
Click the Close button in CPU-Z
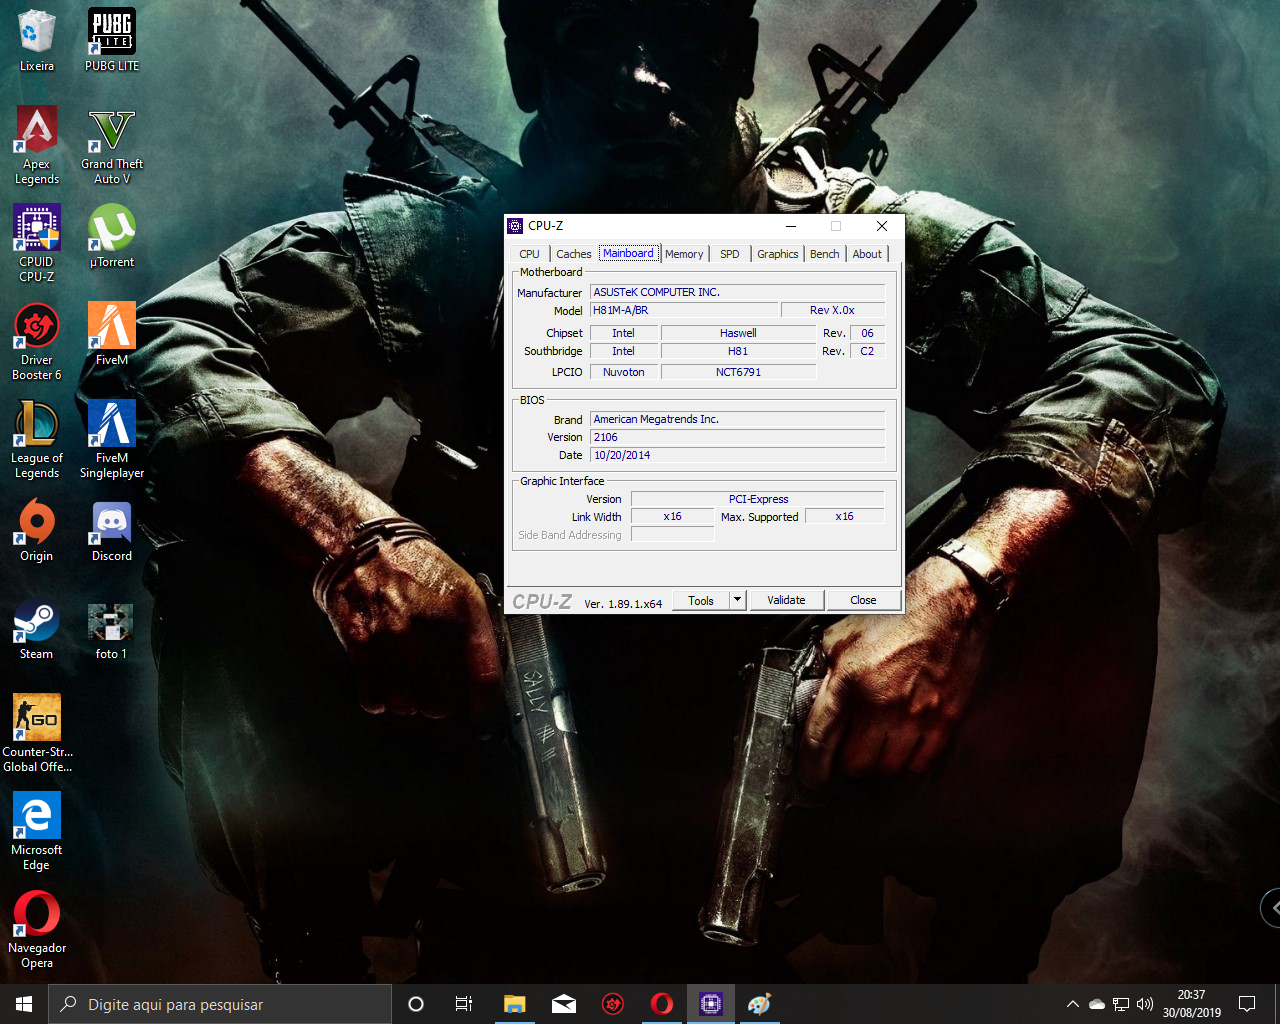(863, 600)
